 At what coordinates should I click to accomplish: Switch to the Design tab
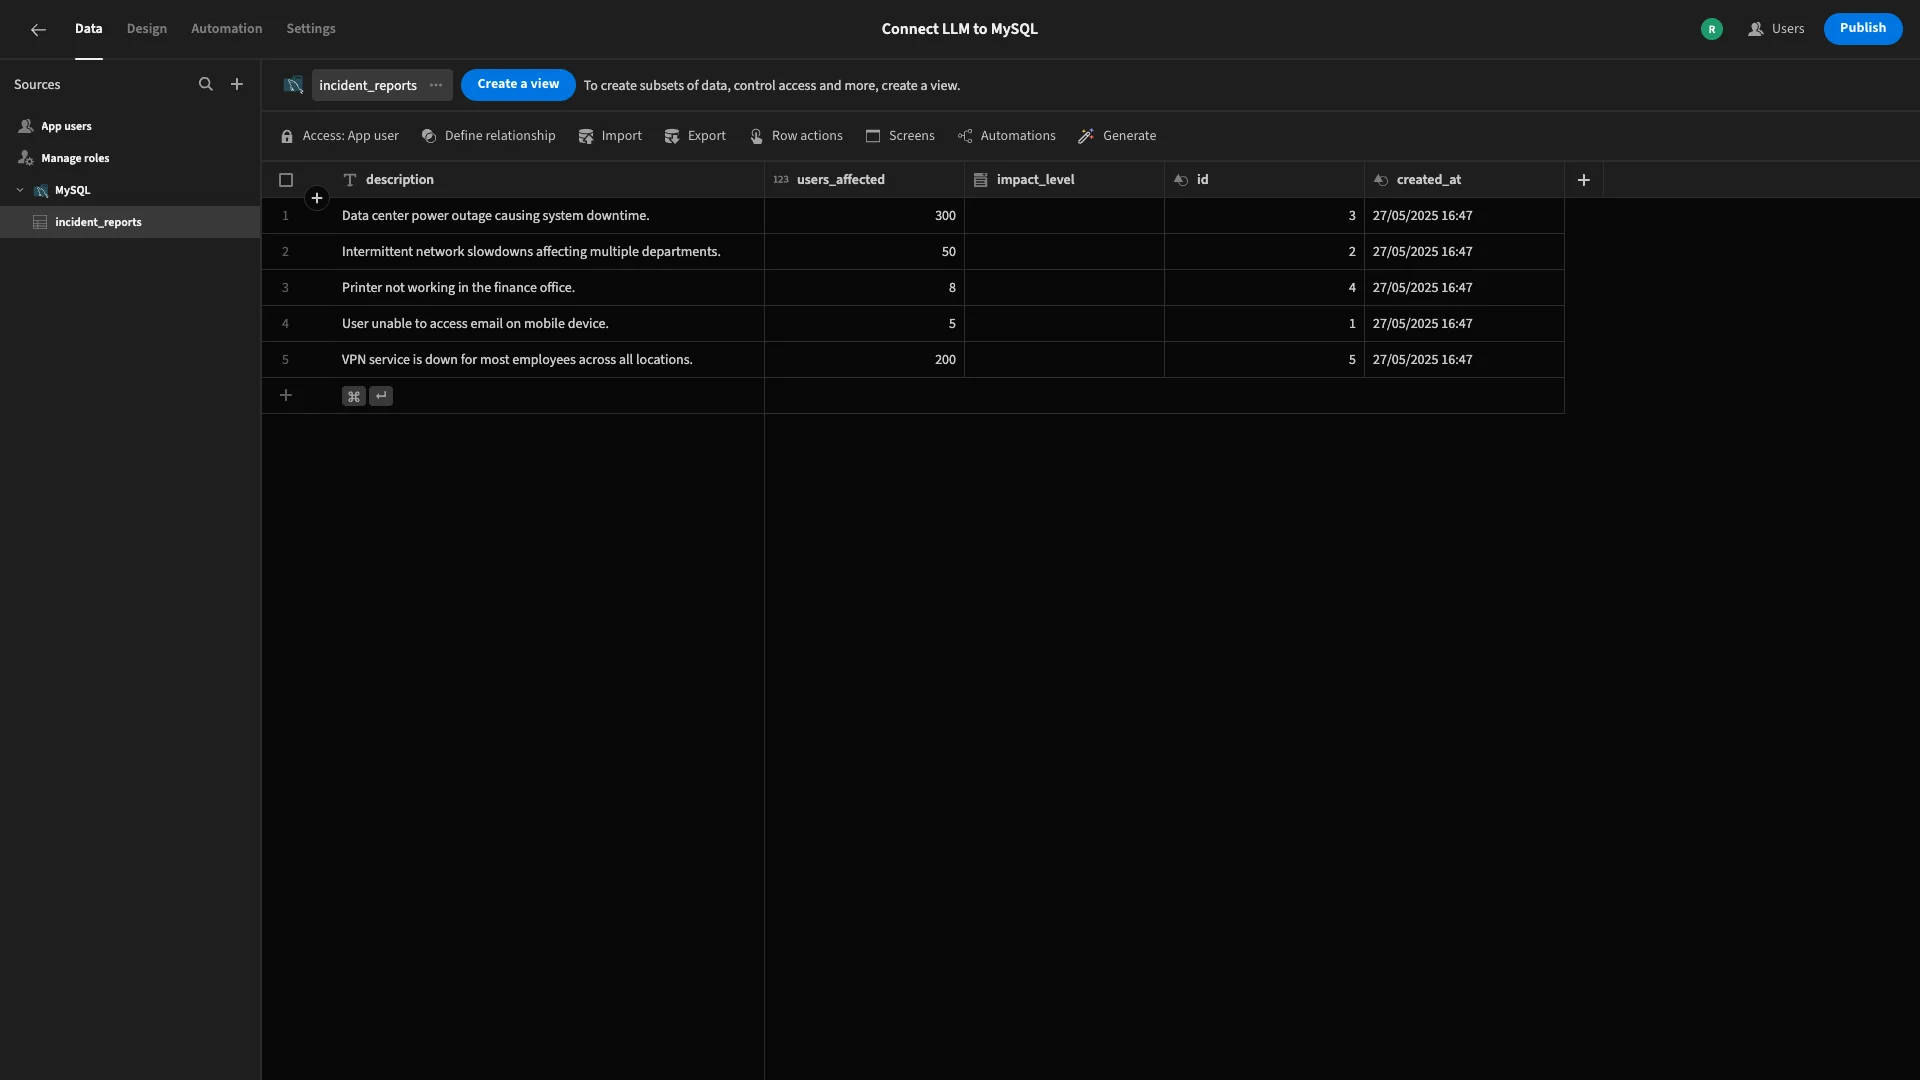pyautogui.click(x=147, y=29)
